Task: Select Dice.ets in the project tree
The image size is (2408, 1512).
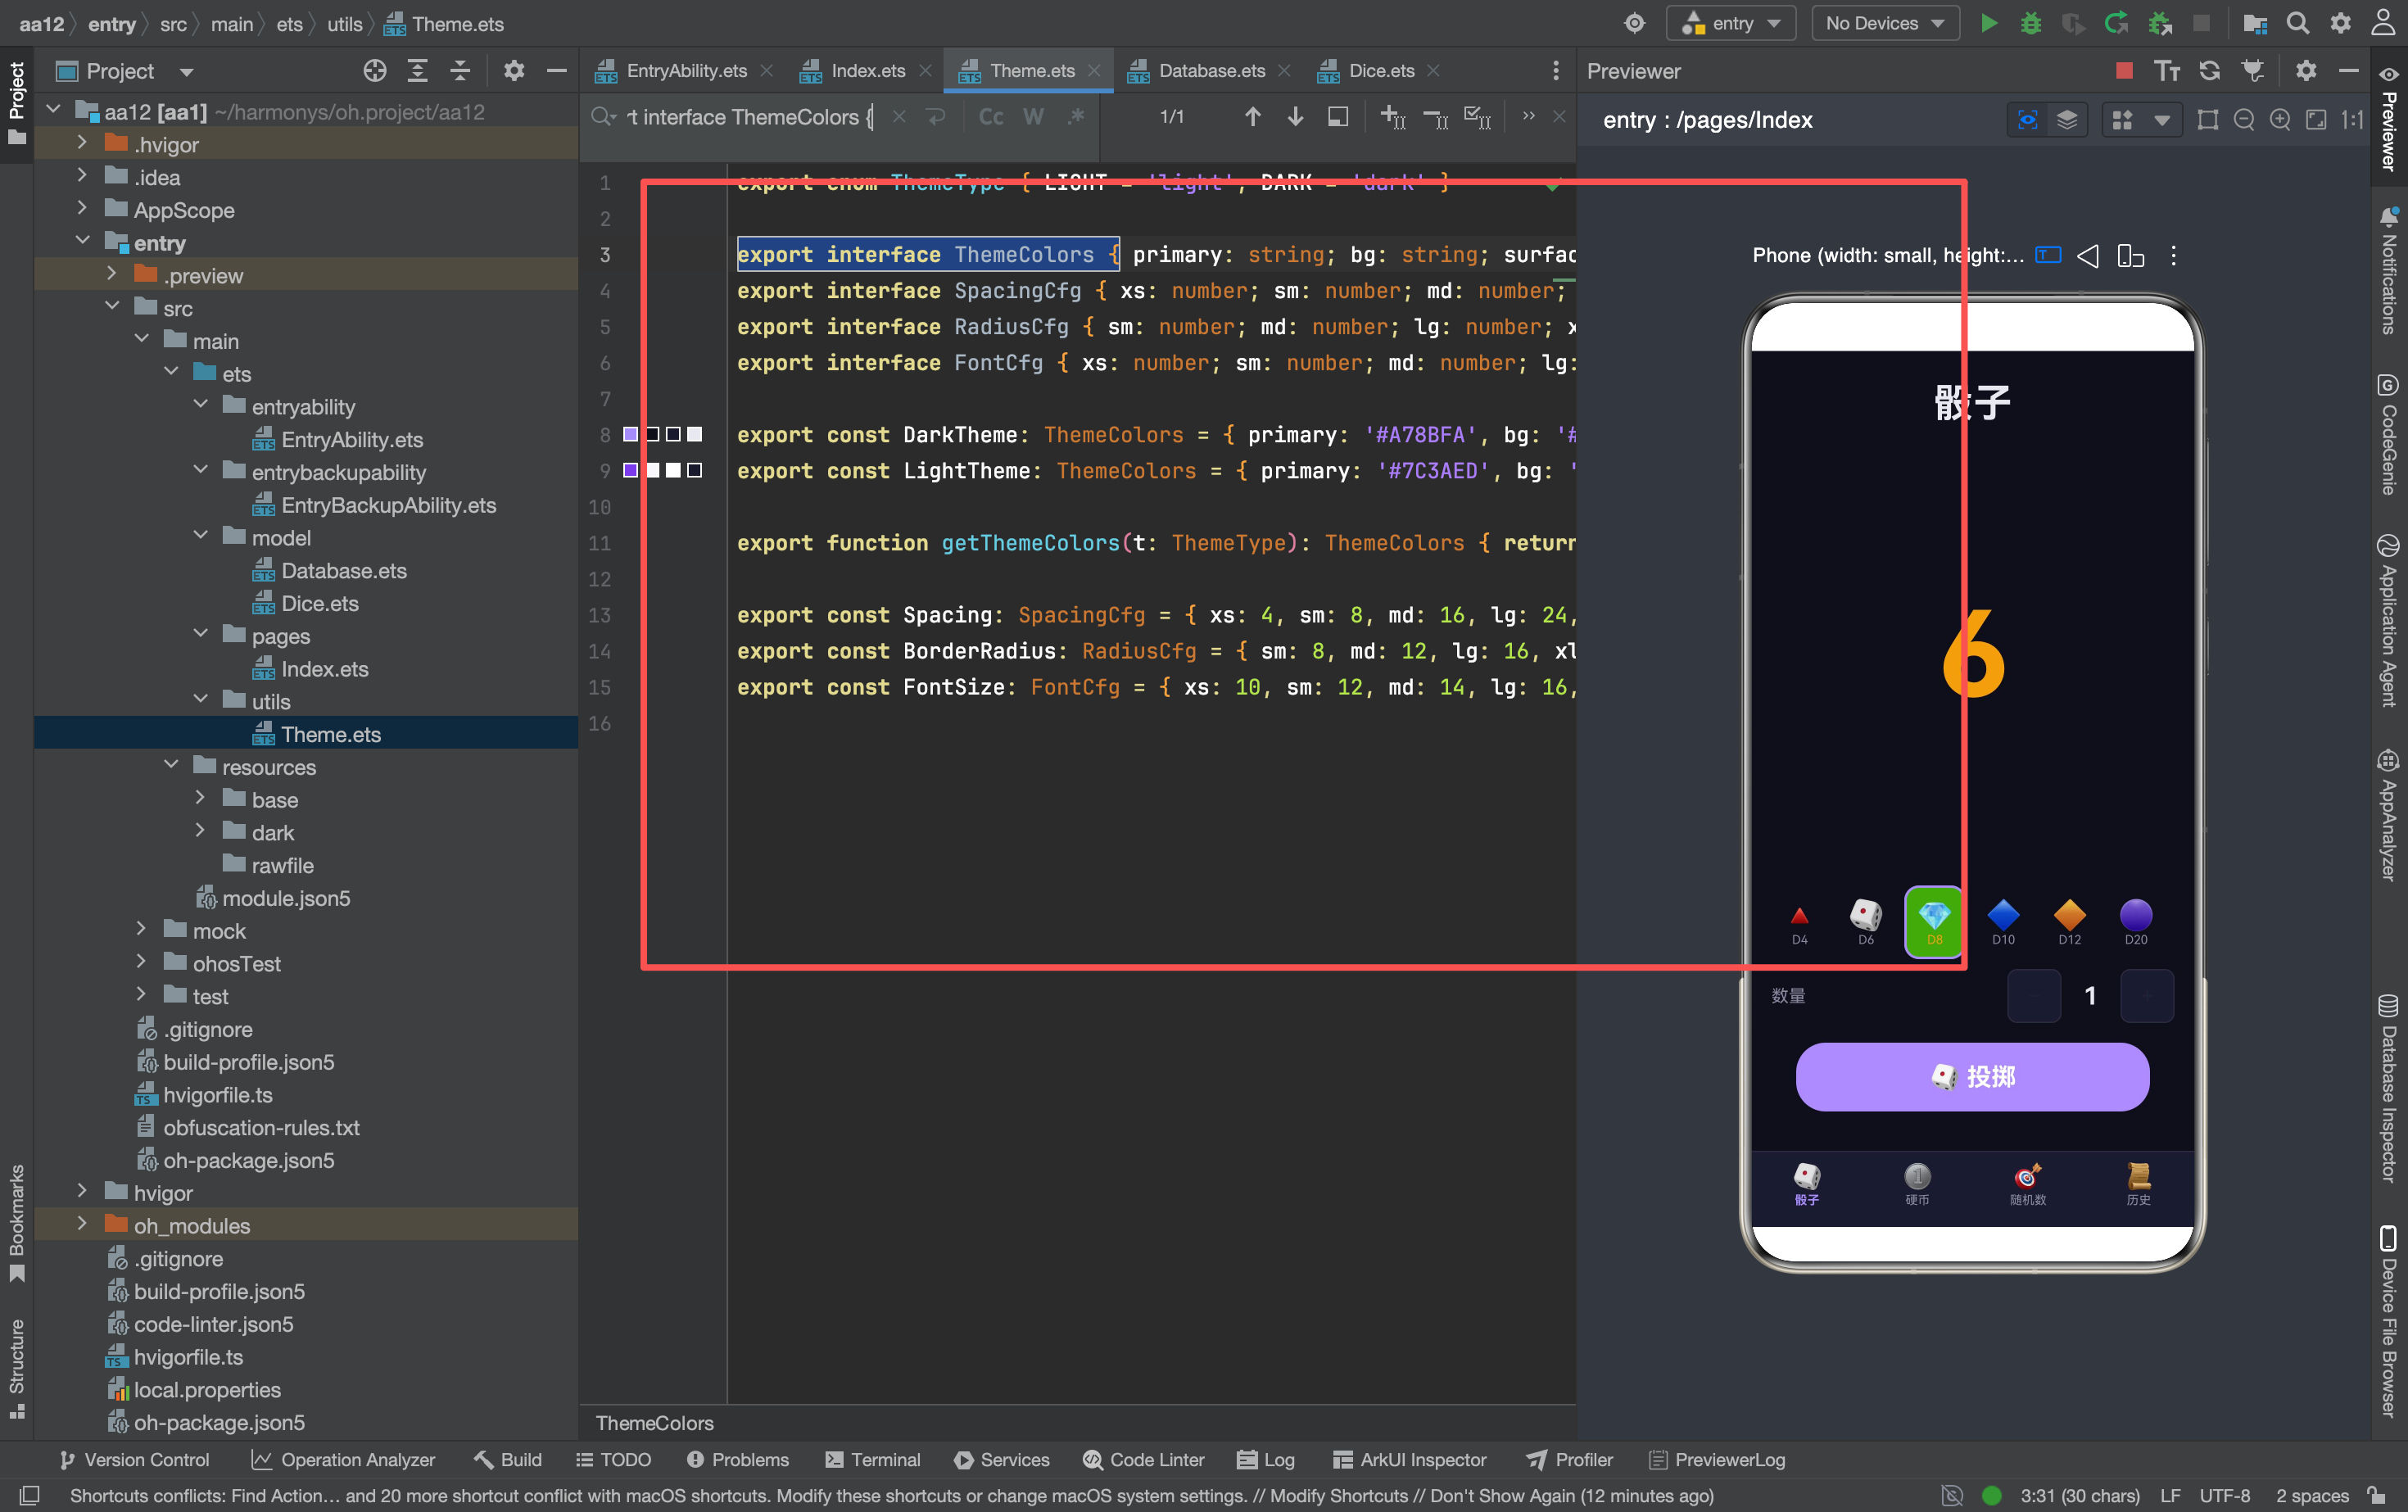Action: pyautogui.click(x=319, y=603)
